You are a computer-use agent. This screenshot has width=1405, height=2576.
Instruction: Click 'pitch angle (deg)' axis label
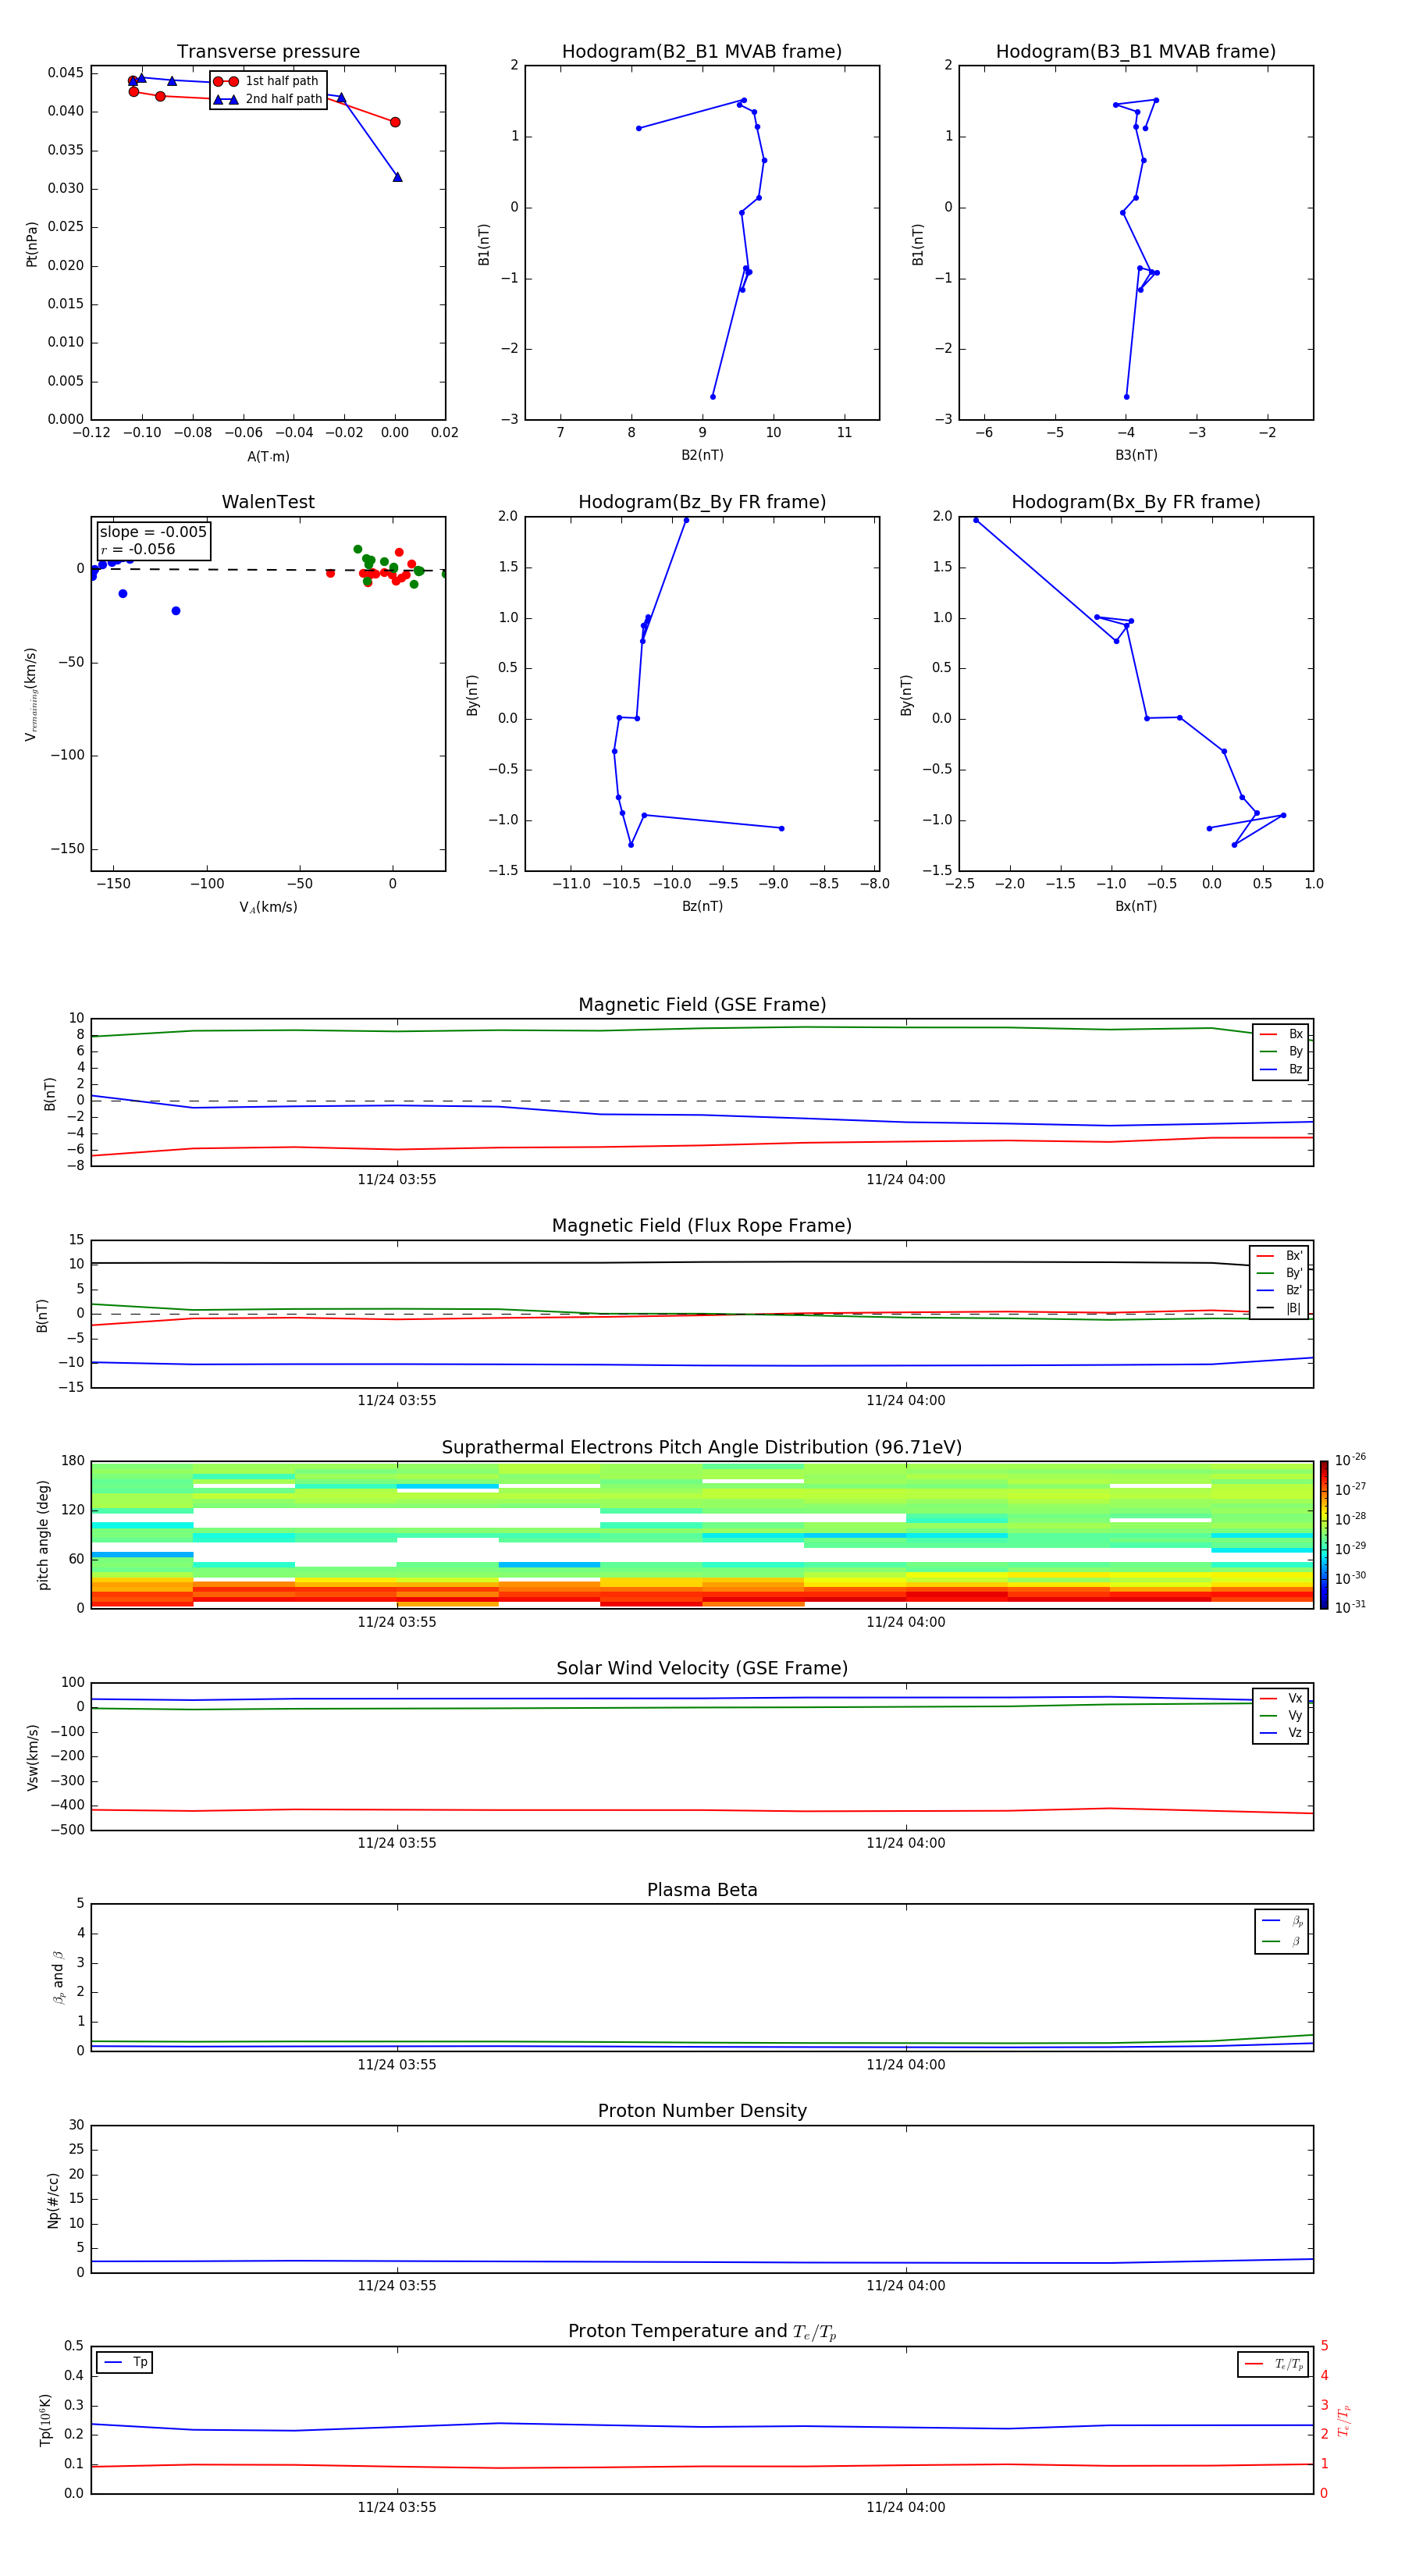point(43,1534)
